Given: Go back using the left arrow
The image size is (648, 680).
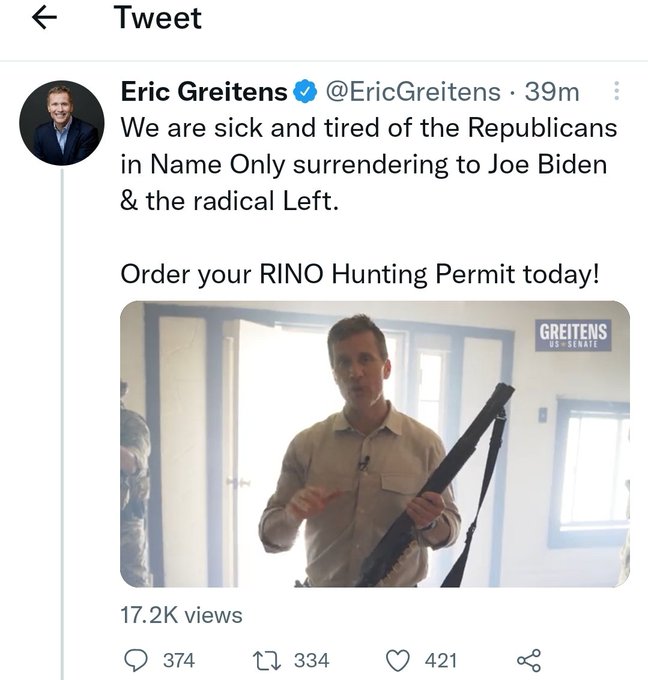Looking at the screenshot, I should (44, 19).
